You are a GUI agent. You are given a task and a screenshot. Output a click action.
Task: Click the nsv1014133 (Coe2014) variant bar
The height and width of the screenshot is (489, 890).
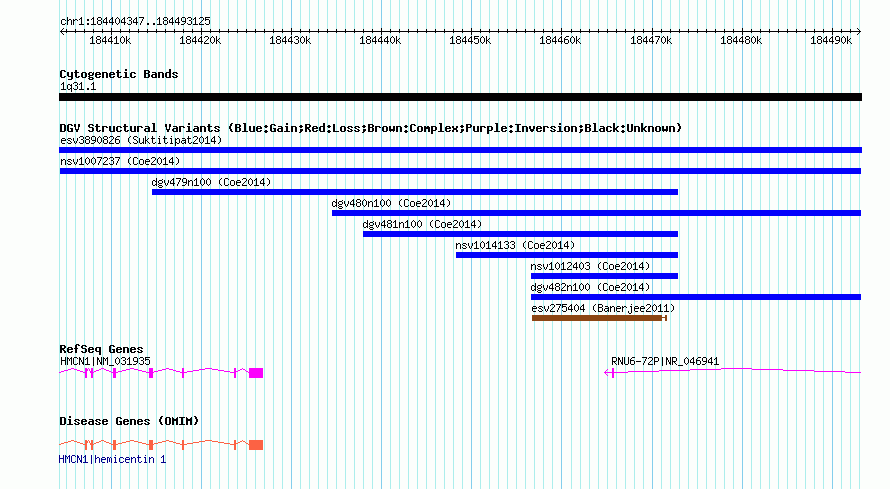[x=567, y=255]
